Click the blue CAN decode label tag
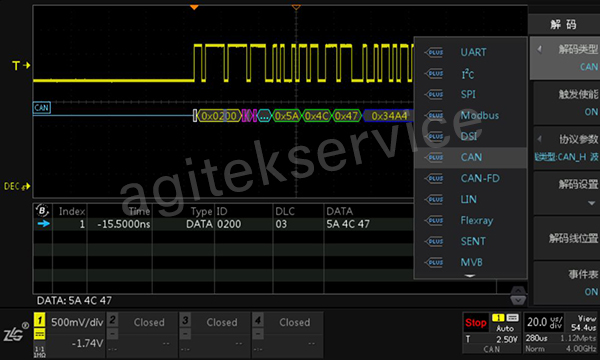The height and width of the screenshot is (360, 600). point(42,108)
